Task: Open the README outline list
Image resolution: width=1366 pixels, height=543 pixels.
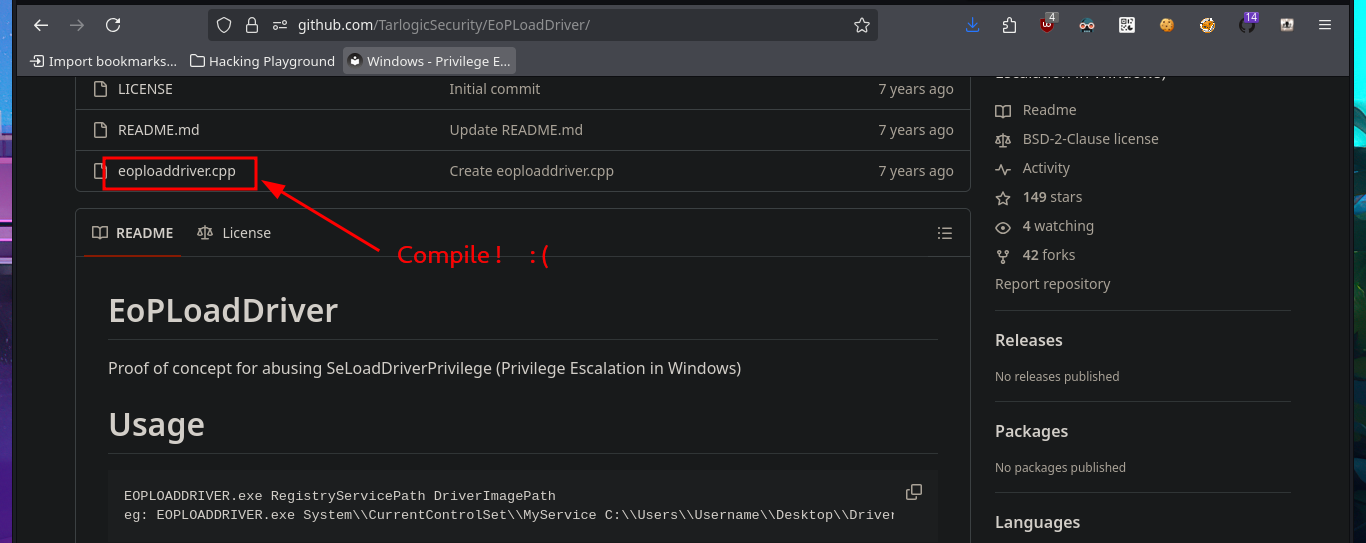Action: point(944,233)
